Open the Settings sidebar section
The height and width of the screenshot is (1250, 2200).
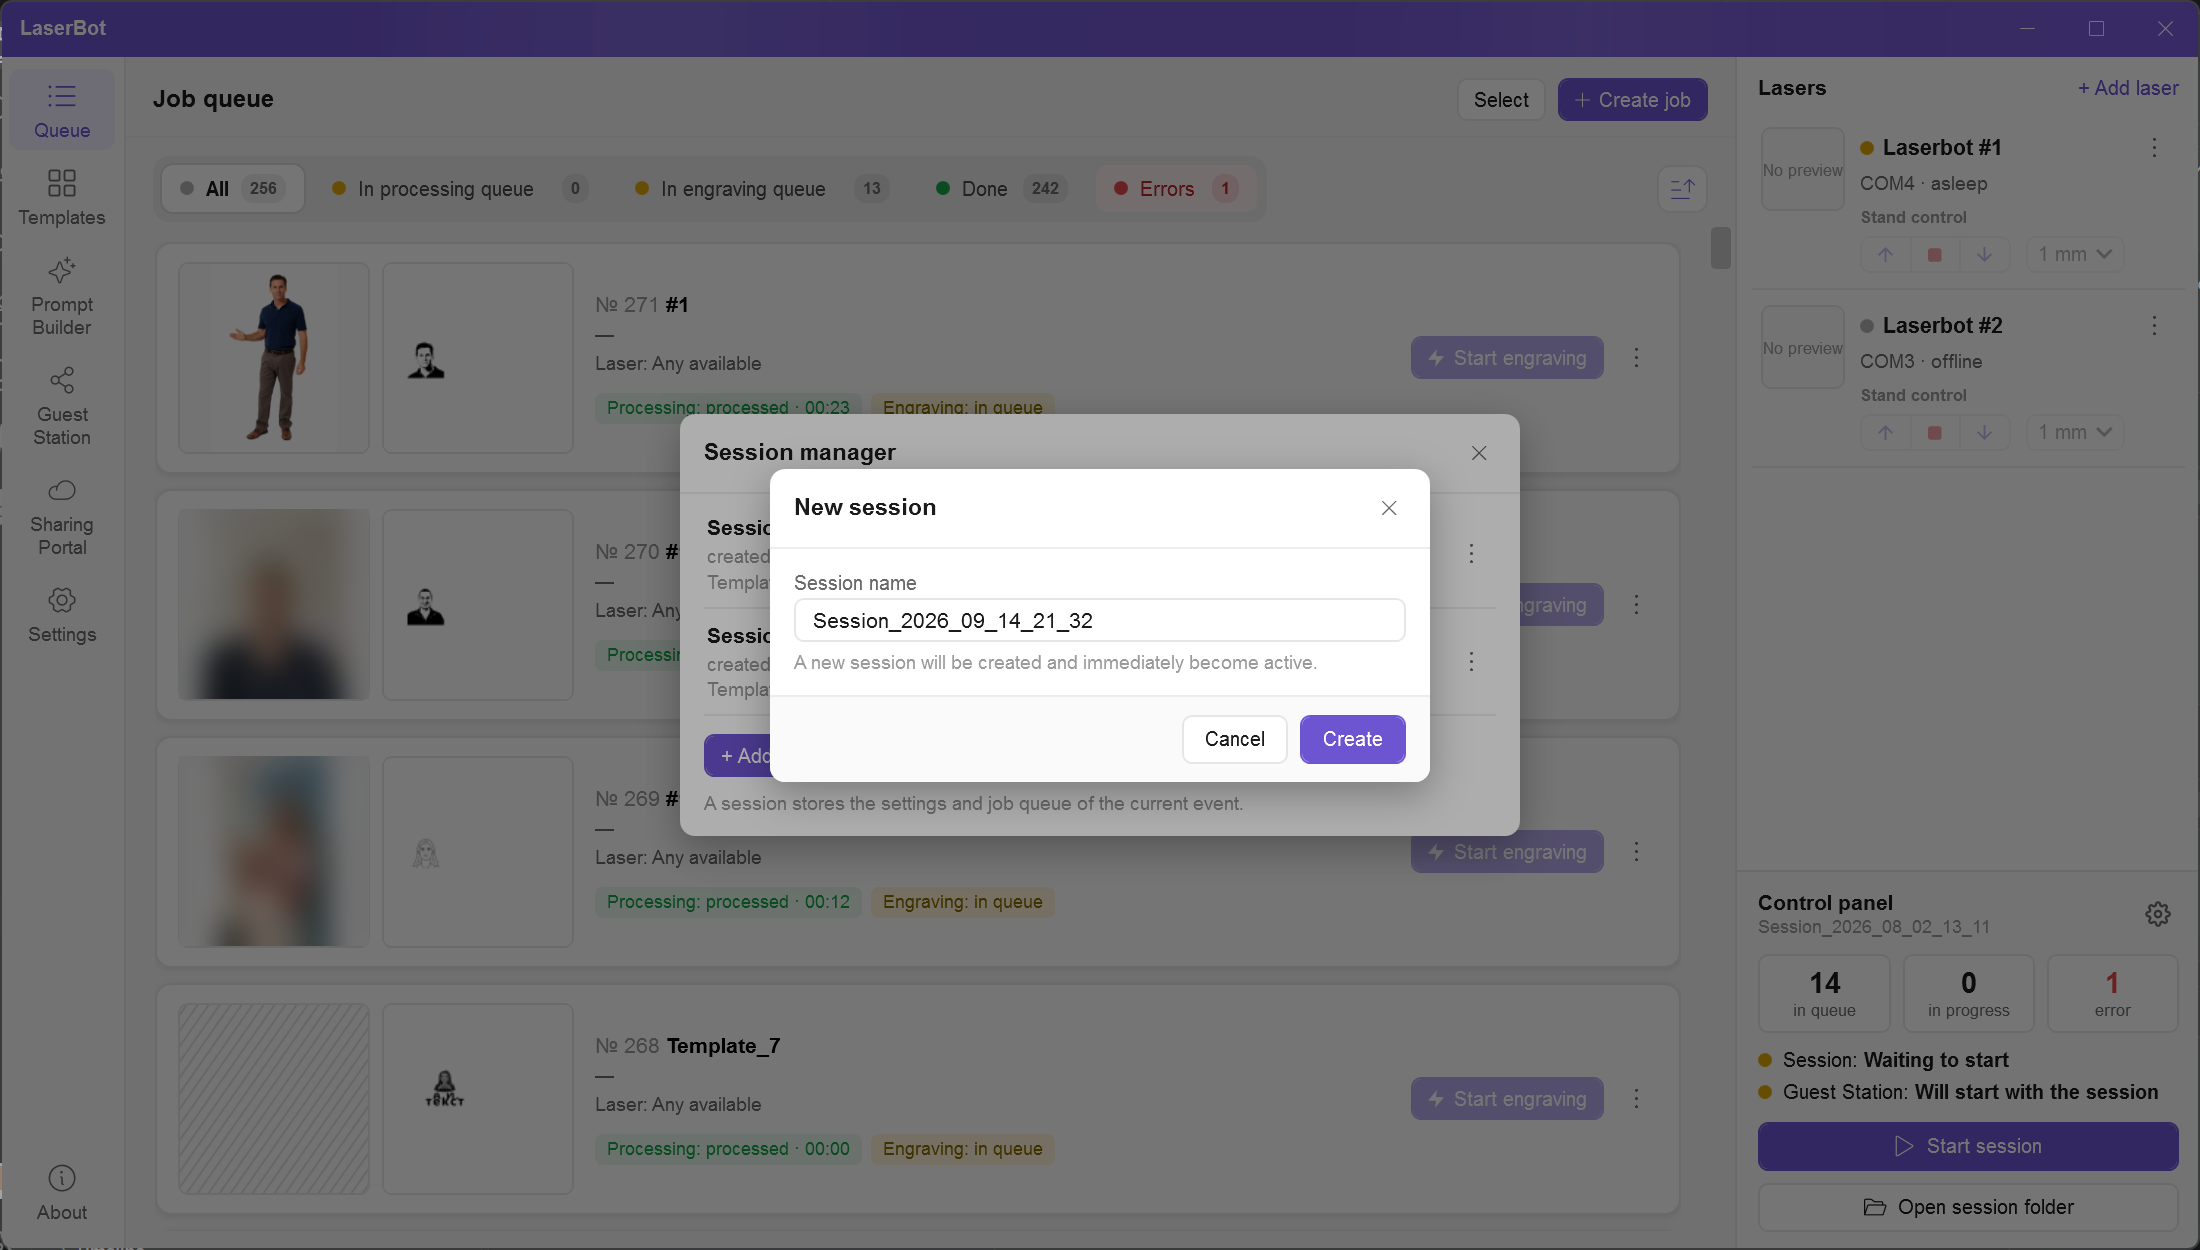pos(62,615)
